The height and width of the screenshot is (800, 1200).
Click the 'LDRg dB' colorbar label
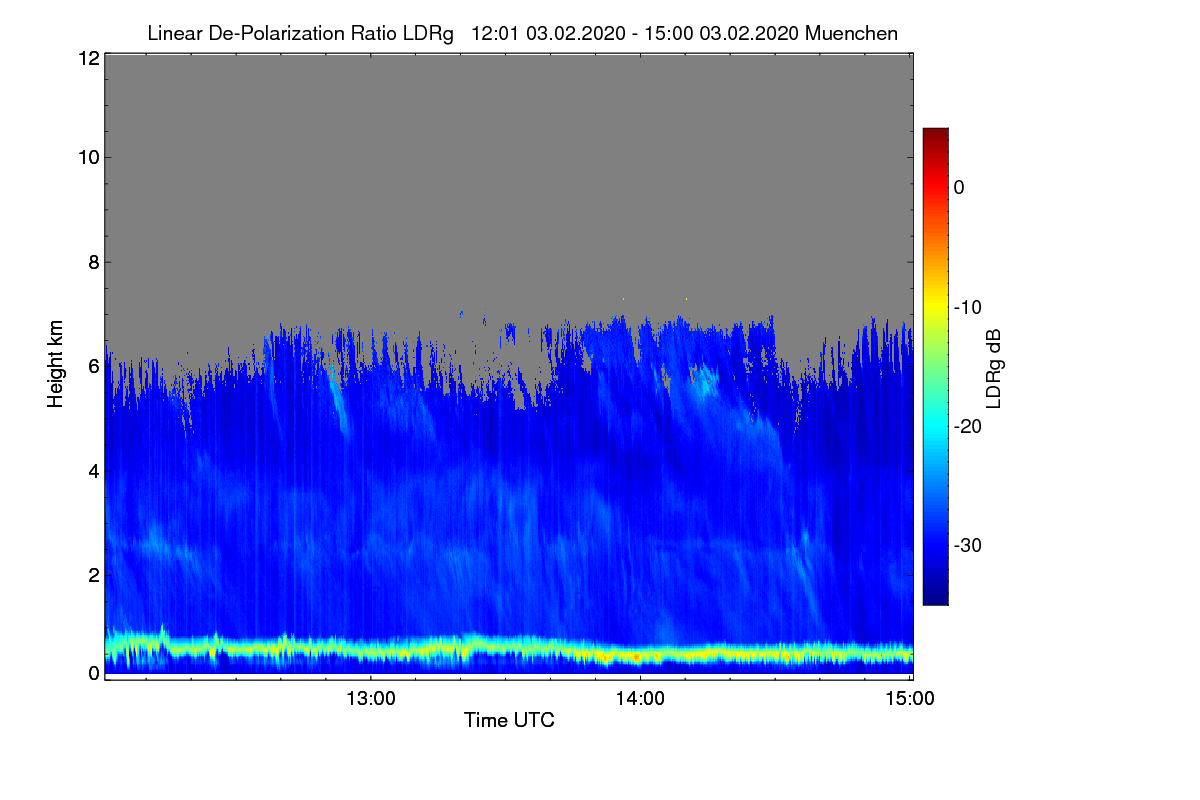pyautogui.click(x=993, y=367)
